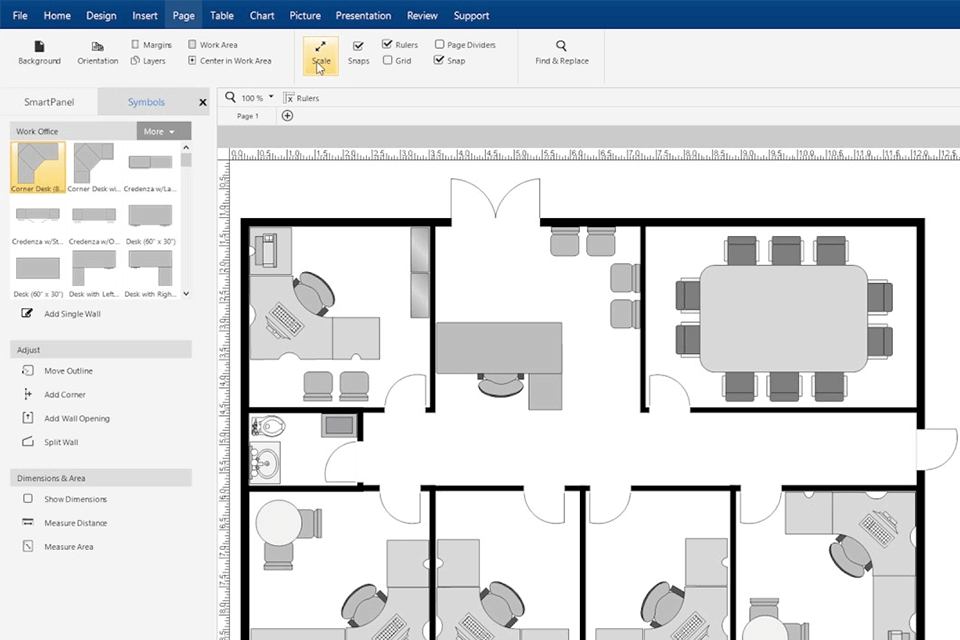Select the Scale tool
The height and width of the screenshot is (640, 960).
pyautogui.click(x=320, y=55)
